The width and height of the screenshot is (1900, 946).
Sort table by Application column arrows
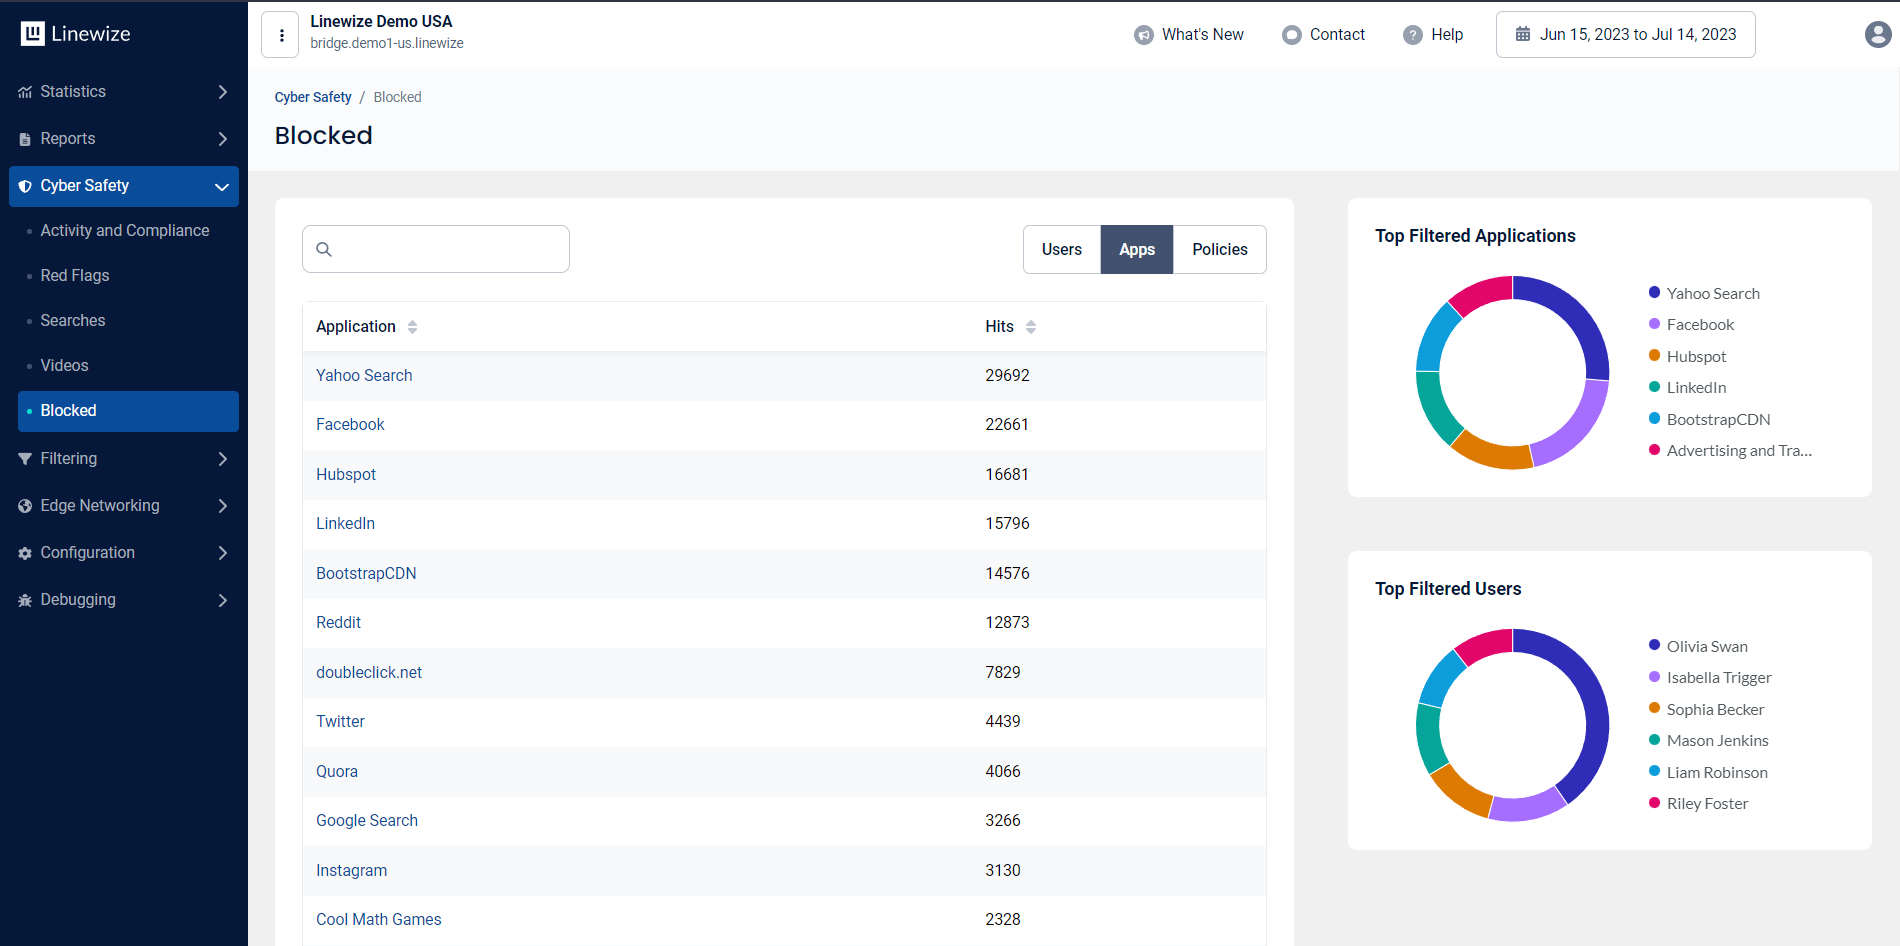pyautogui.click(x=412, y=327)
